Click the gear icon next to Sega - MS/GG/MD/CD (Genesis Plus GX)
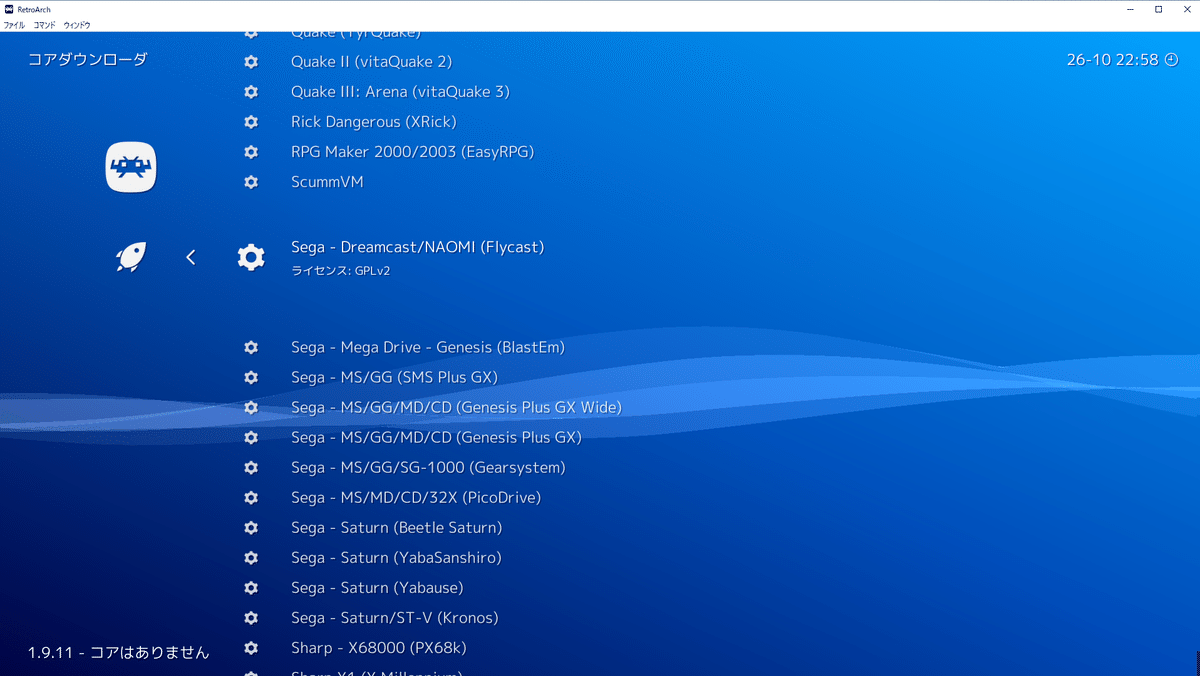1200x676 pixels. pyautogui.click(x=251, y=437)
